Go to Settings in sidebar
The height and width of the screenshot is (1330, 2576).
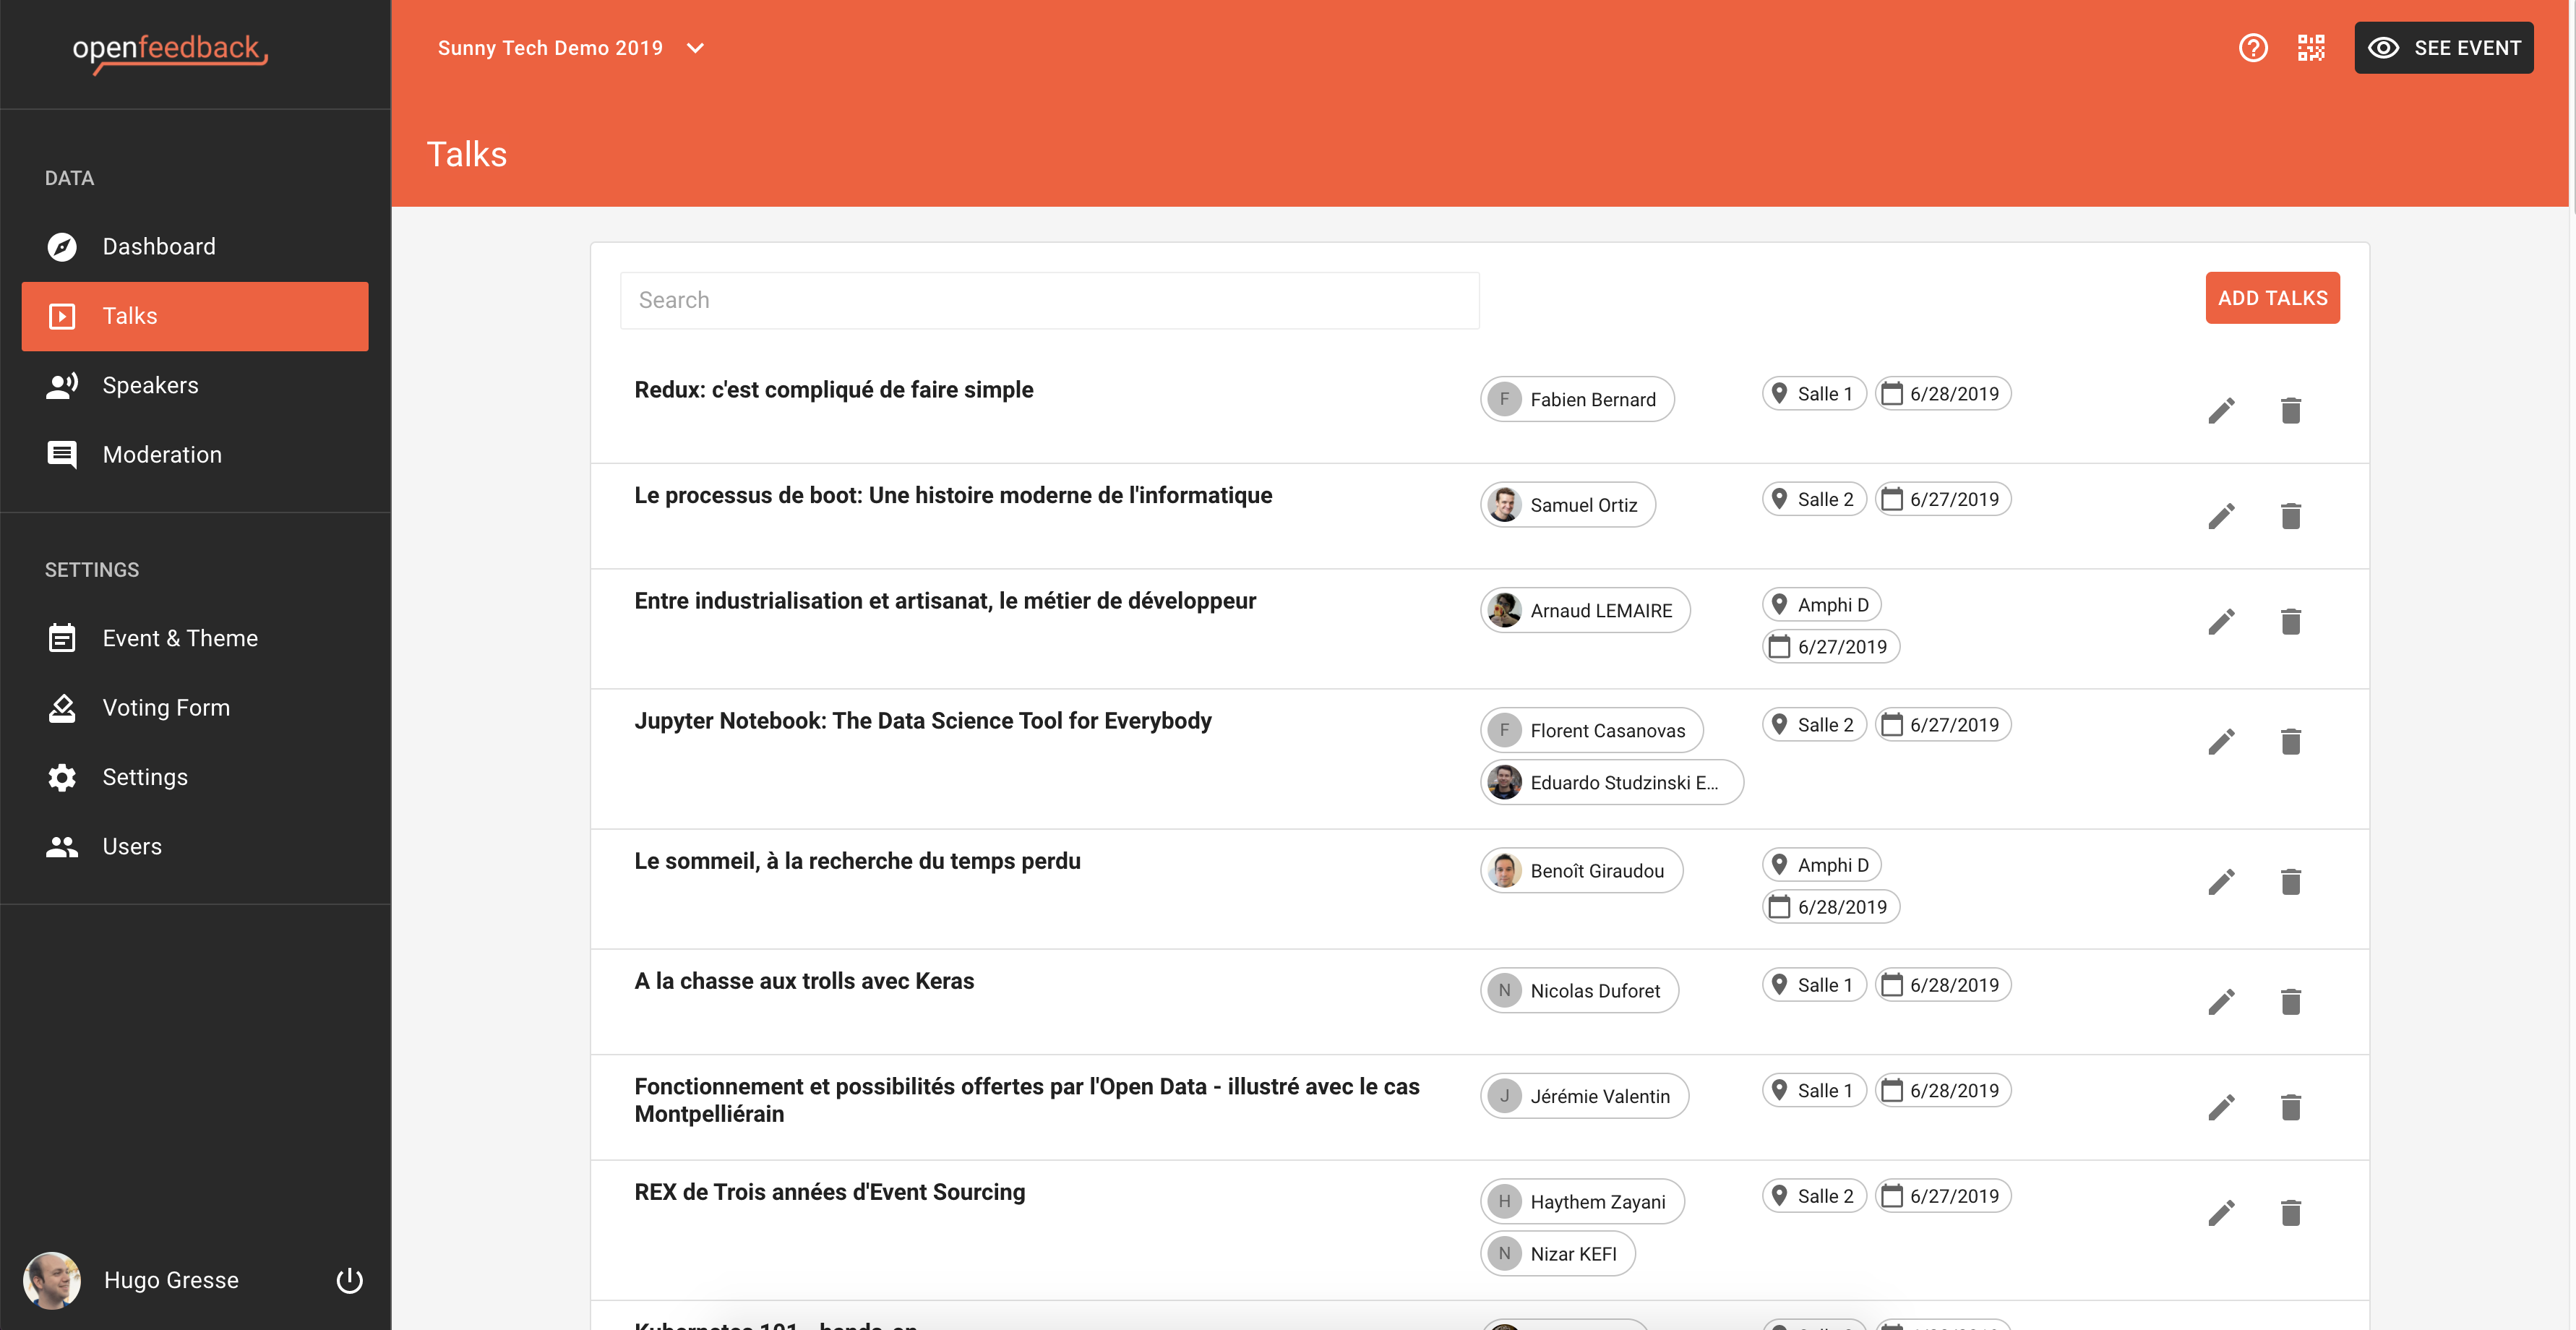(195, 777)
